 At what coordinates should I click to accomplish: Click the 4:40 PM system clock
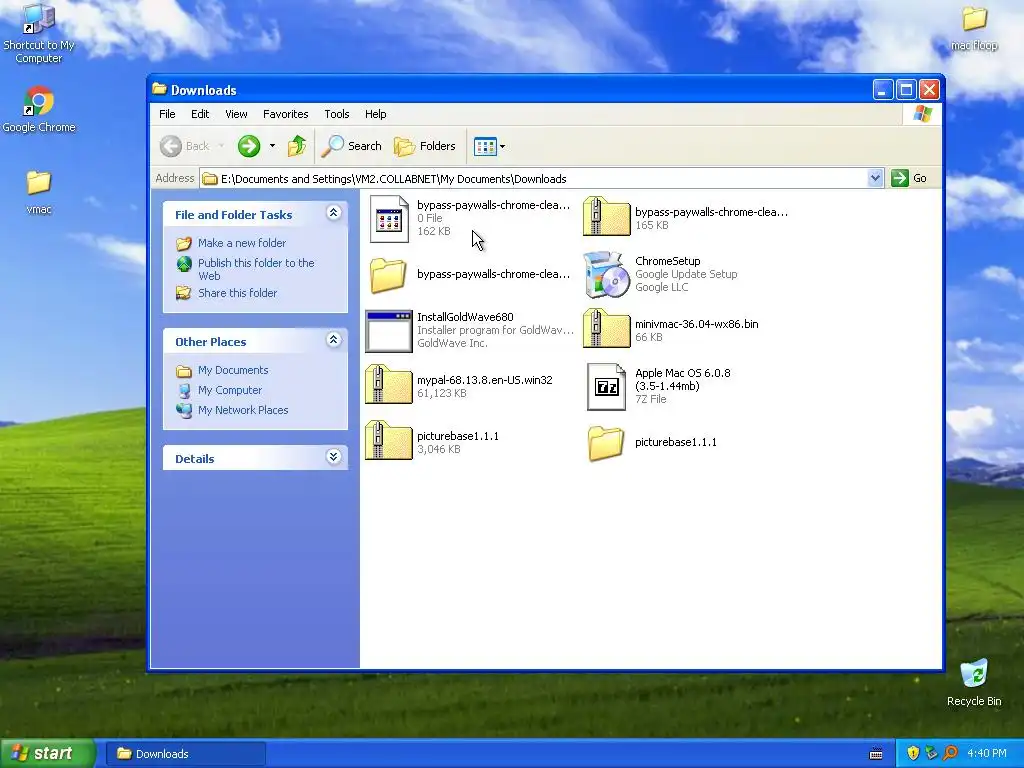tap(987, 754)
